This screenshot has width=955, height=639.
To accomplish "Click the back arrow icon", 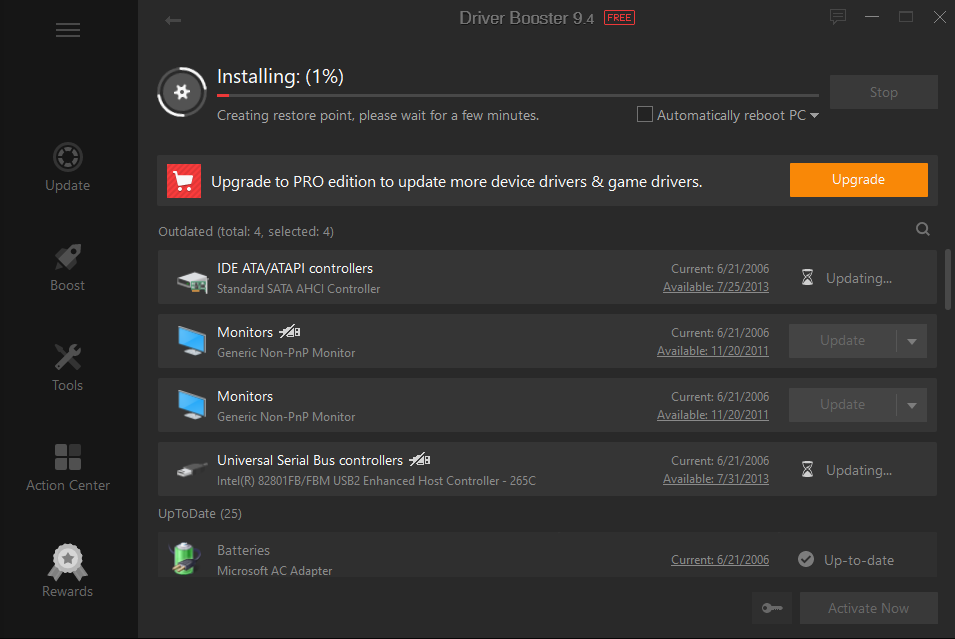I will click(x=173, y=20).
